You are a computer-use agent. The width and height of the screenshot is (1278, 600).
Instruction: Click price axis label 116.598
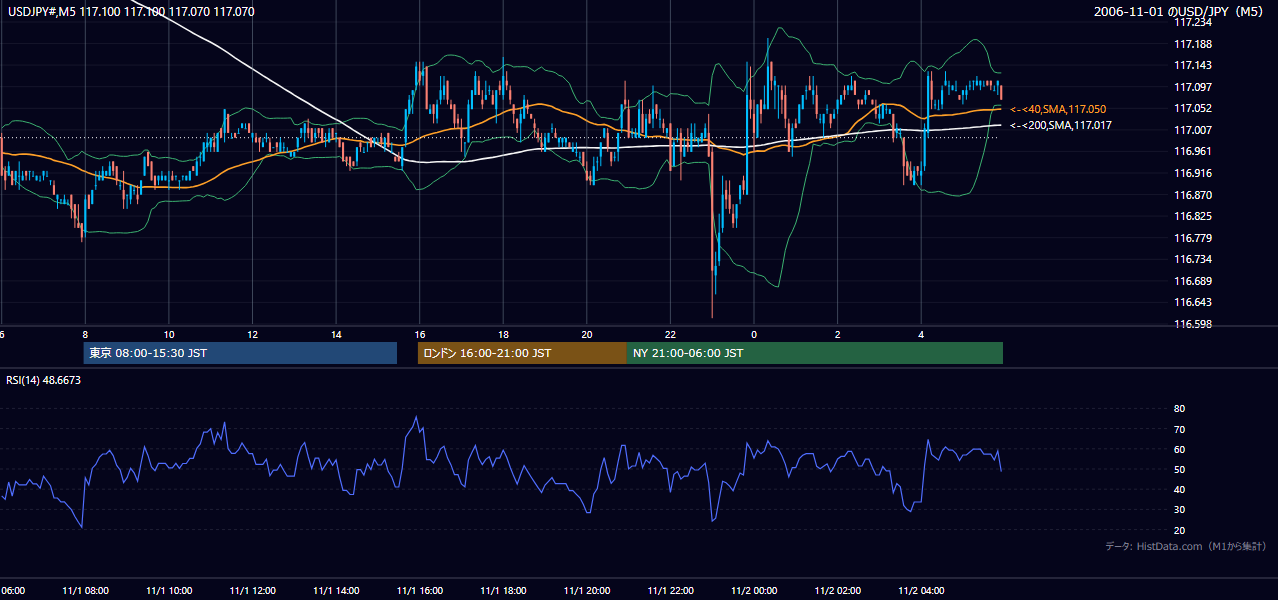click(x=1193, y=324)
